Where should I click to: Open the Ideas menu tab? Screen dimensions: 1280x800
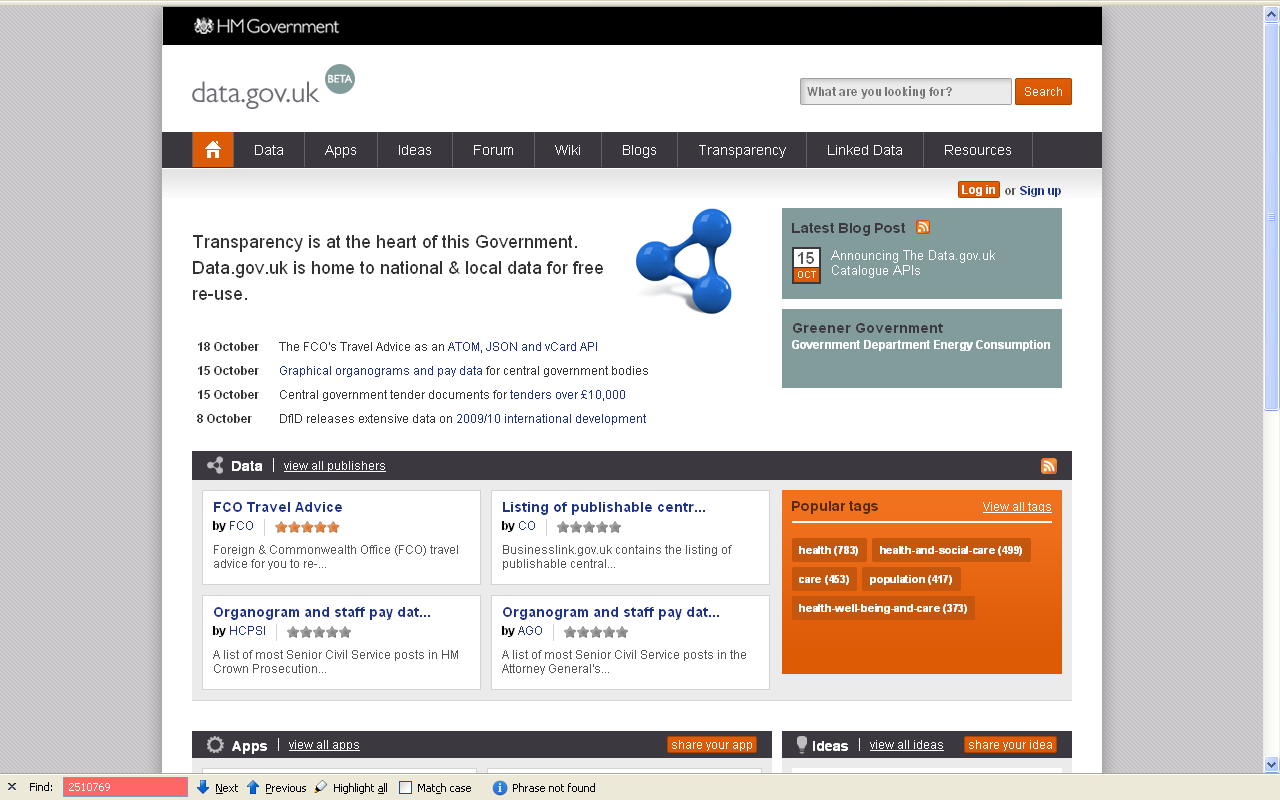(415, 150)
